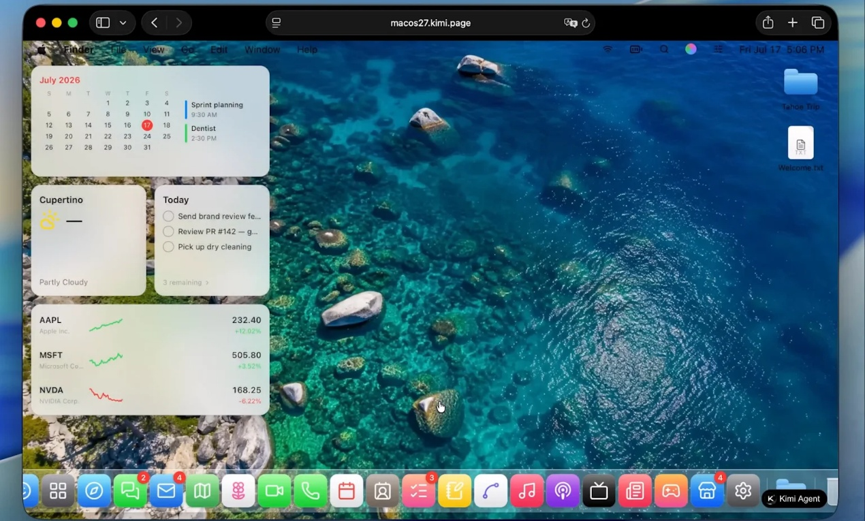Open Safari compass icon in the dock

coord(94,491)
